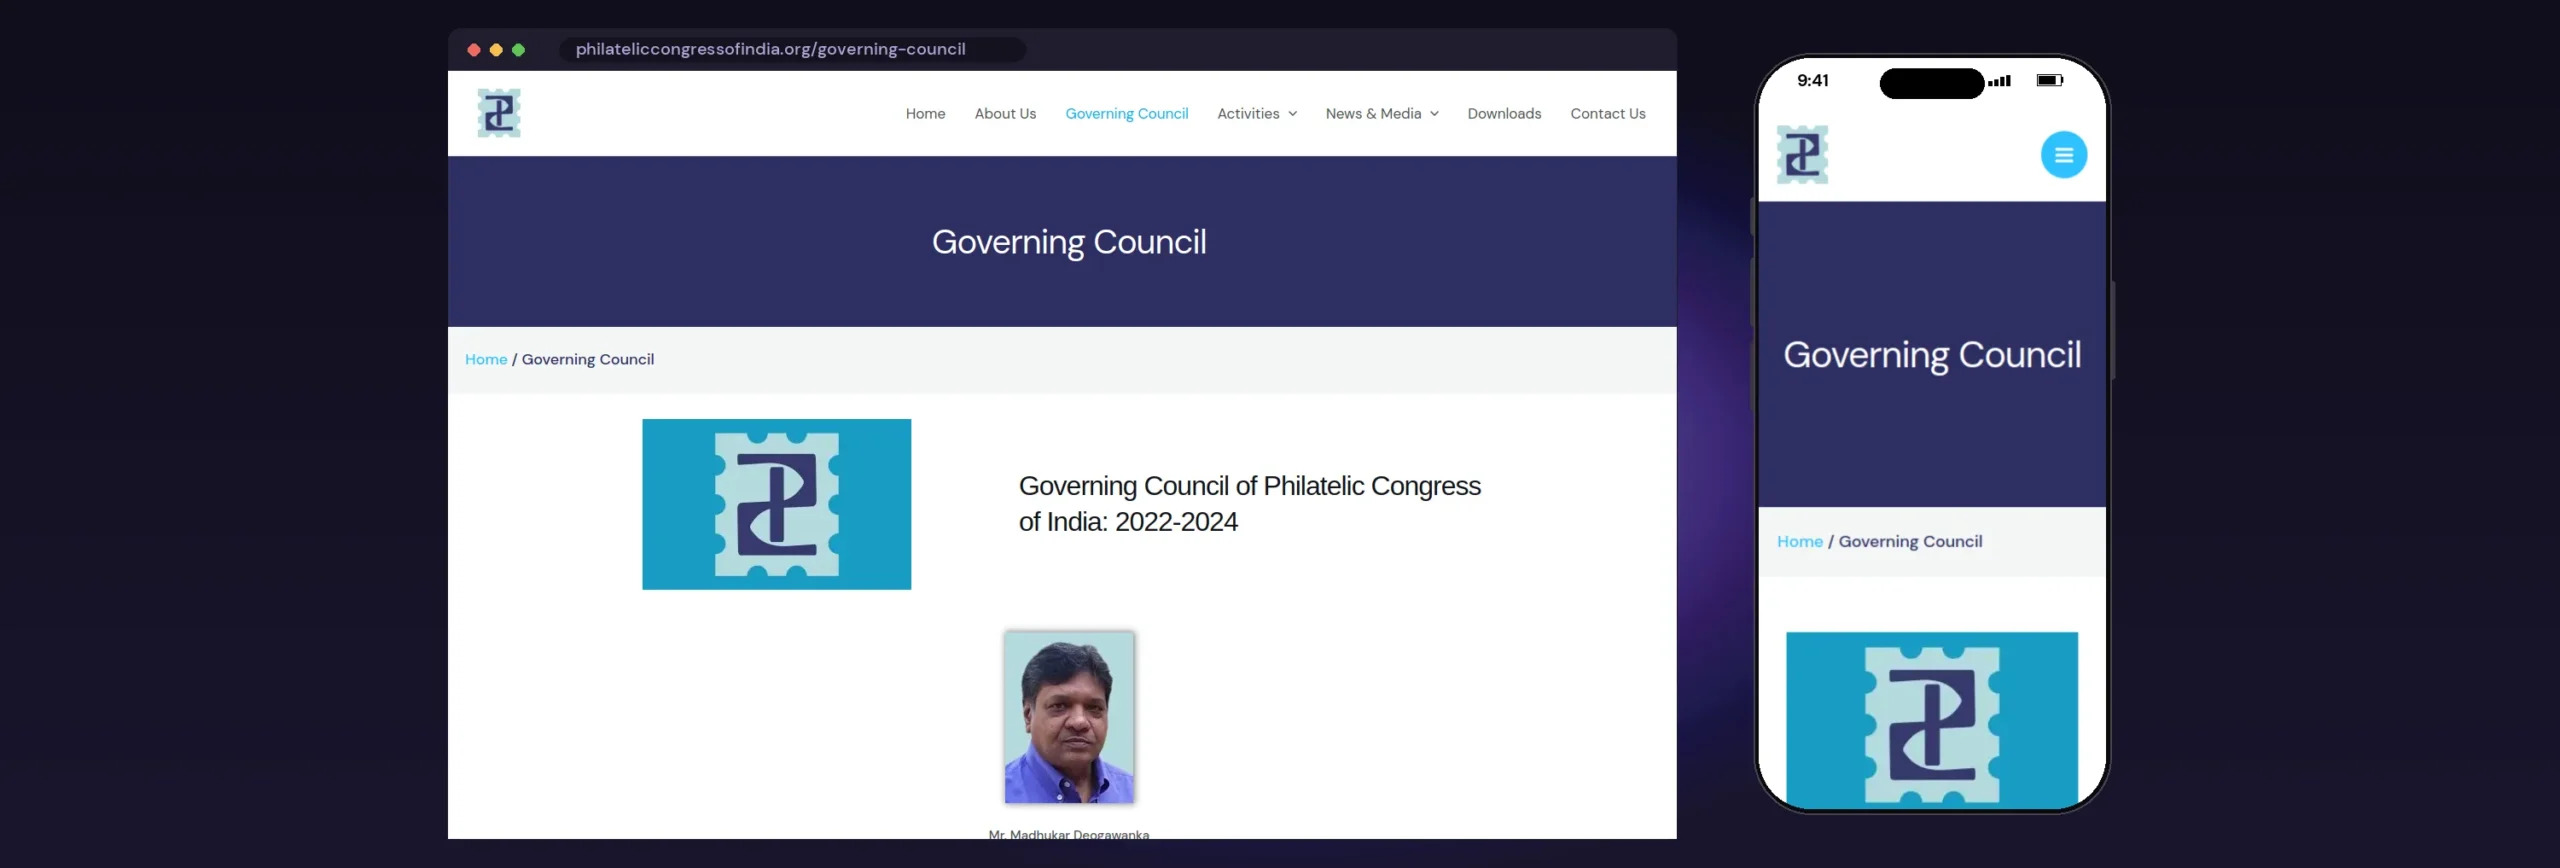Select Governing Council in the navigation bar
Image resolution: width=2560 pixels, height=868 pixels.
click(1126, 114)
